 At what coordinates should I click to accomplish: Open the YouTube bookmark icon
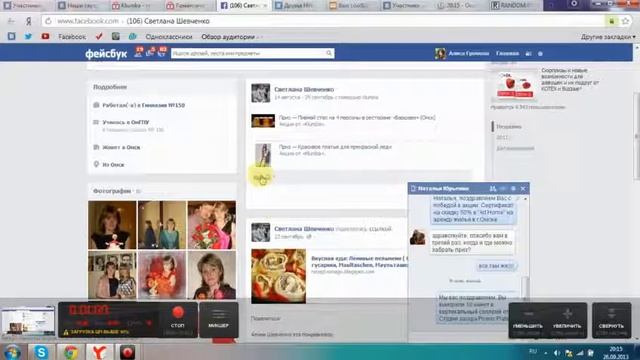tap(45, 36)
